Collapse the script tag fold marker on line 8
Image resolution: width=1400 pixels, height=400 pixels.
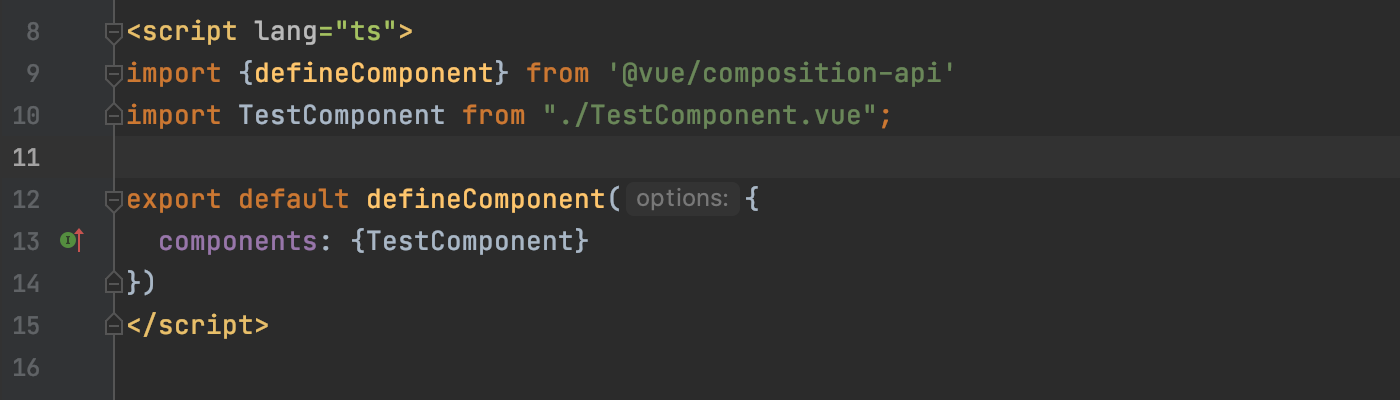114,33
